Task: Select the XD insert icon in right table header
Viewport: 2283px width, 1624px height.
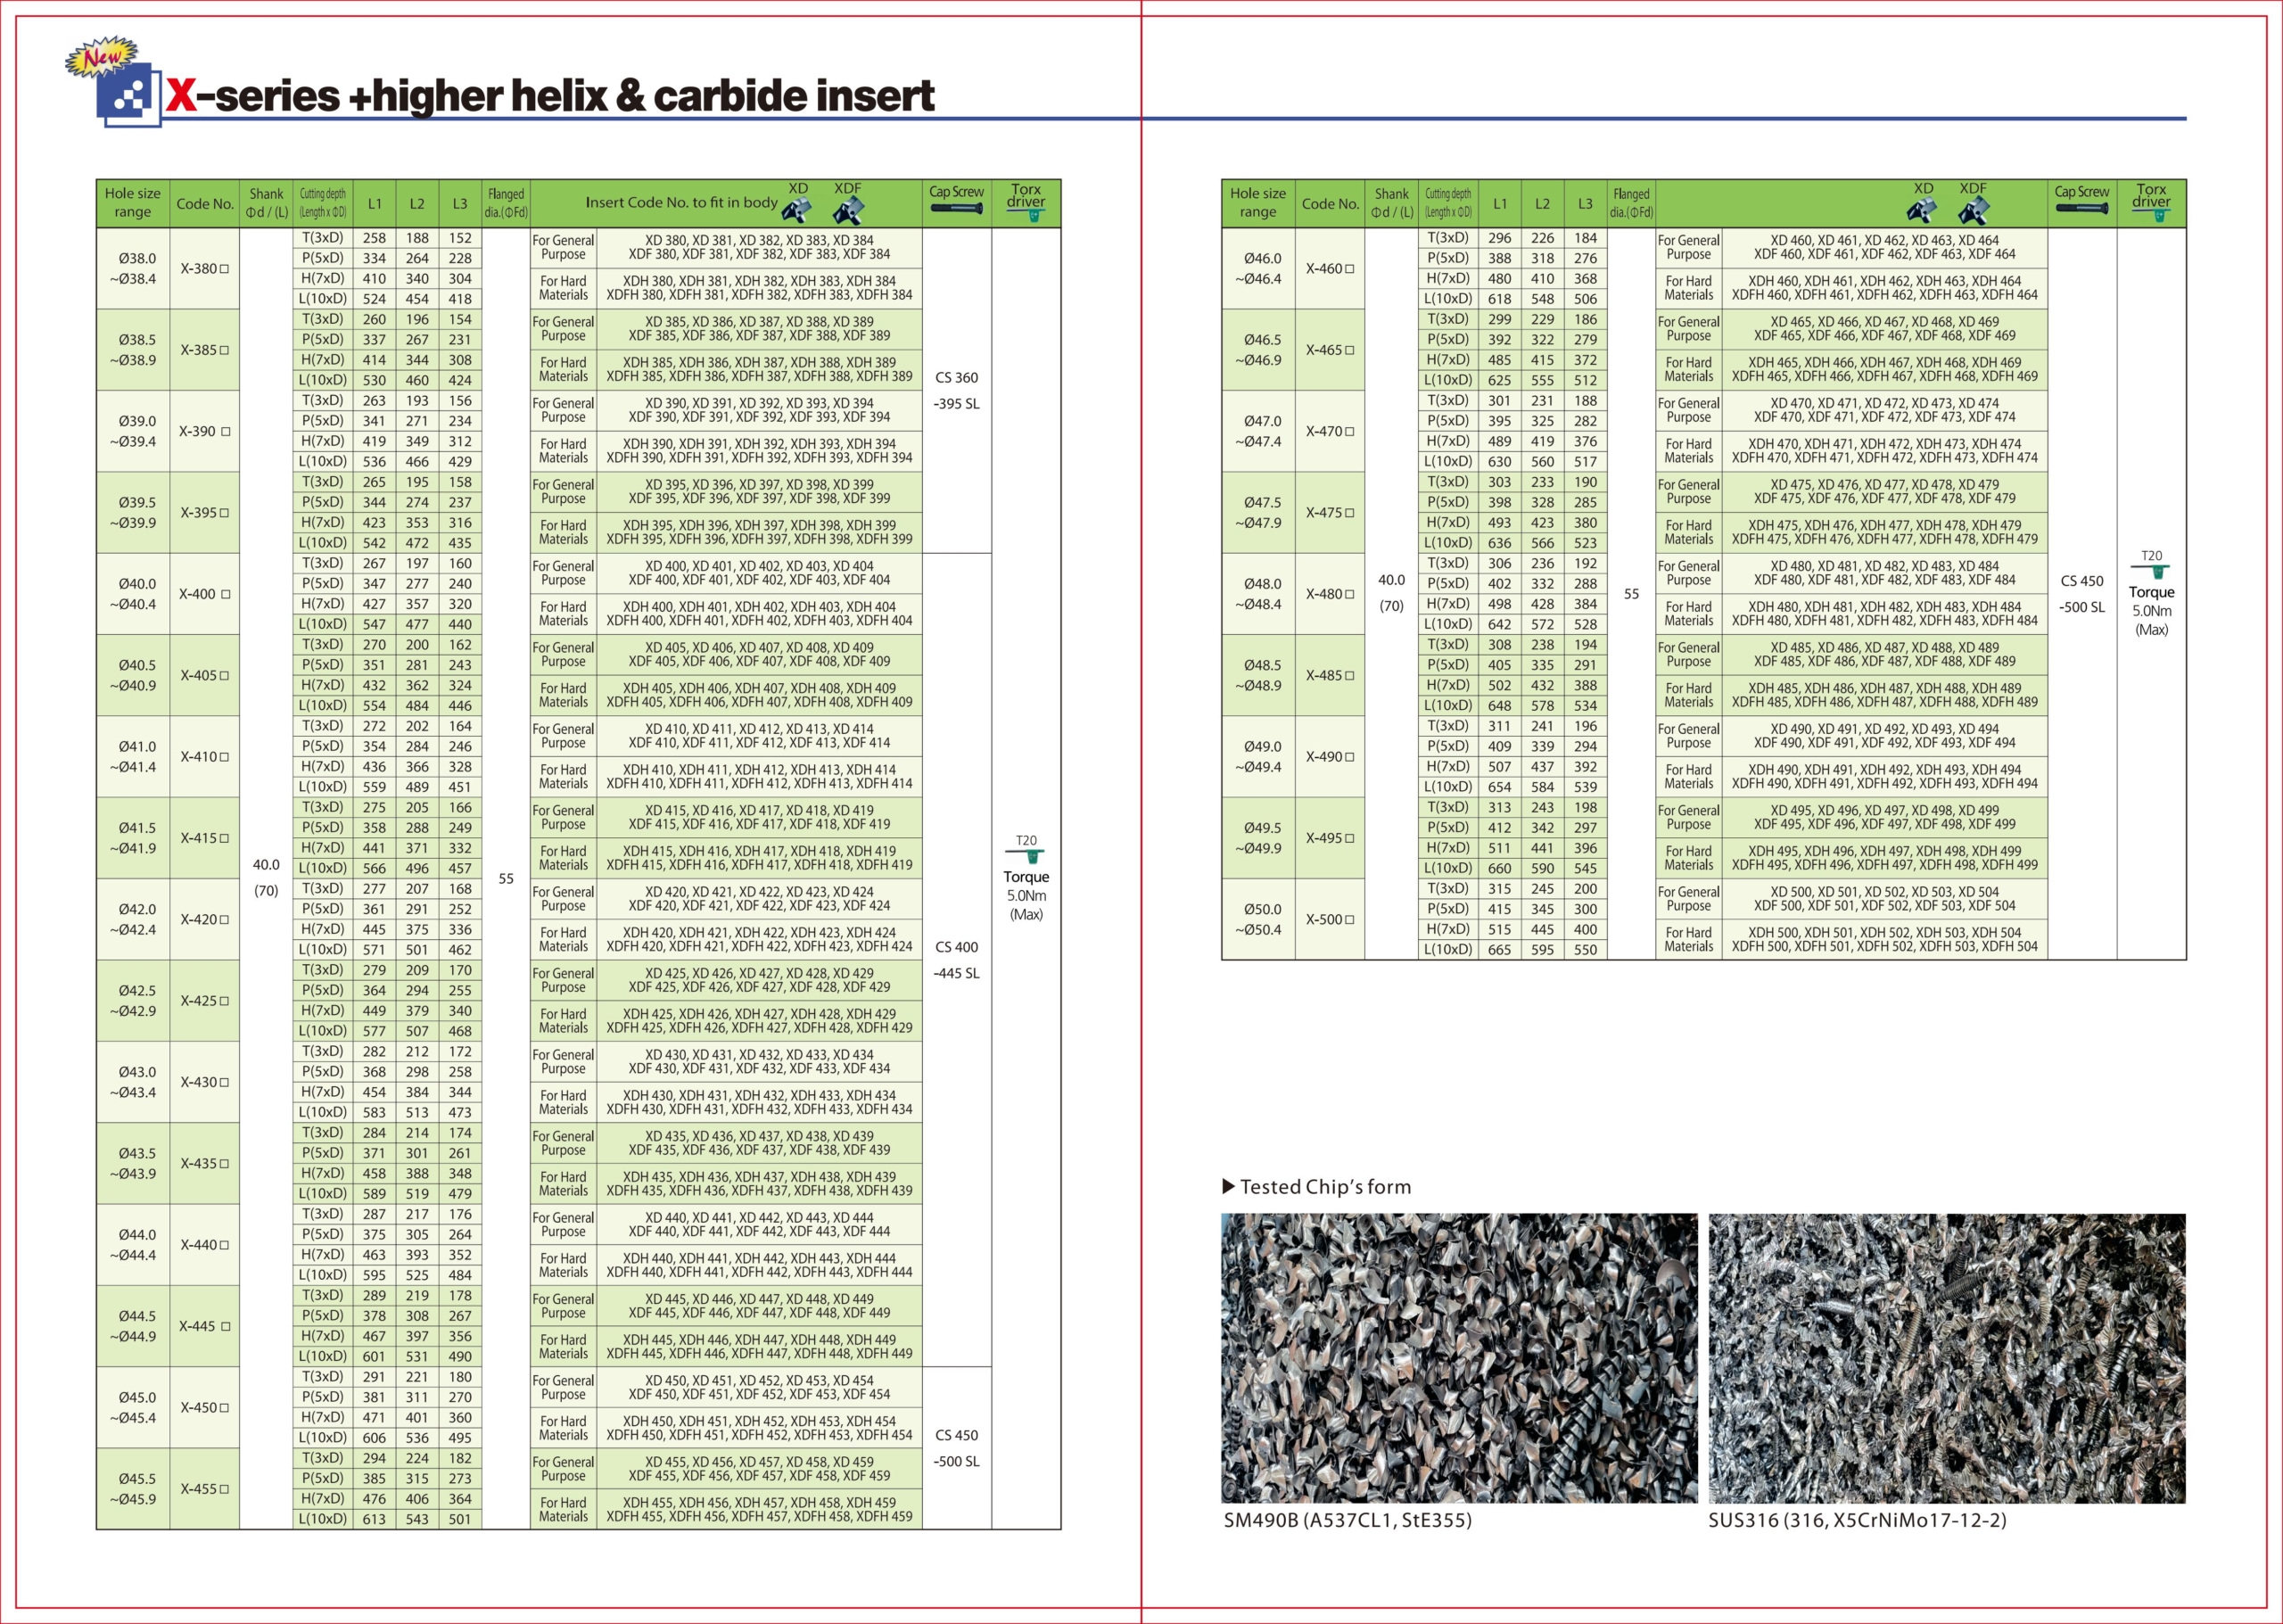Action: point(1922,211)
